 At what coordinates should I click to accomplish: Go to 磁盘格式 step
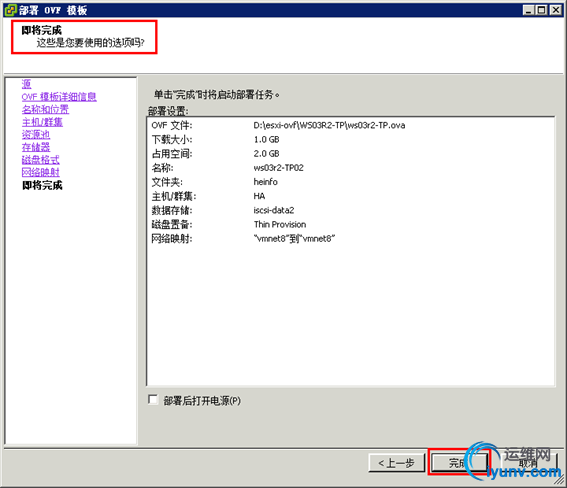pos(40,160)
